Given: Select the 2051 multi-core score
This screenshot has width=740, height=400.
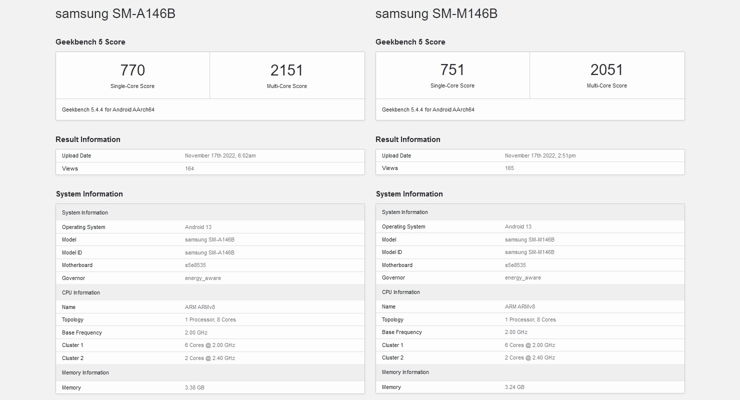Looking at the screenshot, I should [606, 70].
